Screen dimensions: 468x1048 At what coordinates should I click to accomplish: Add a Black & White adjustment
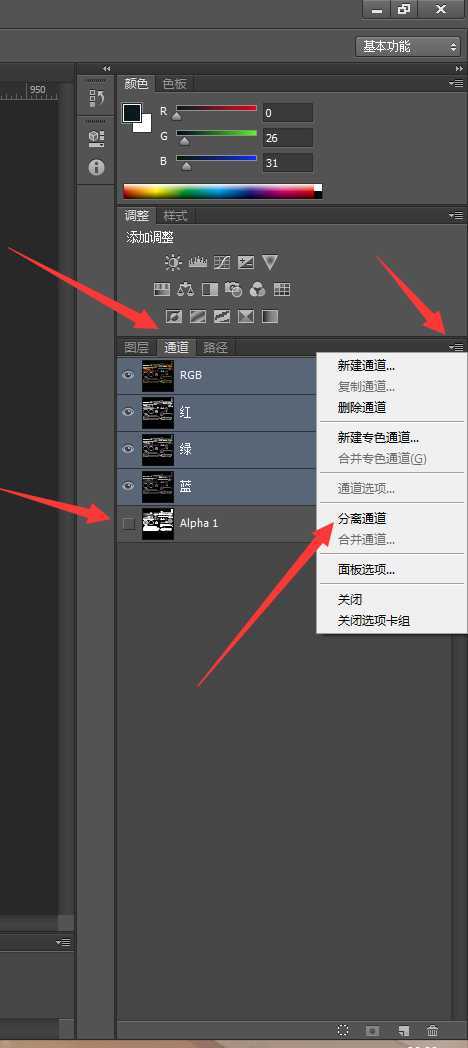[209, 289]
